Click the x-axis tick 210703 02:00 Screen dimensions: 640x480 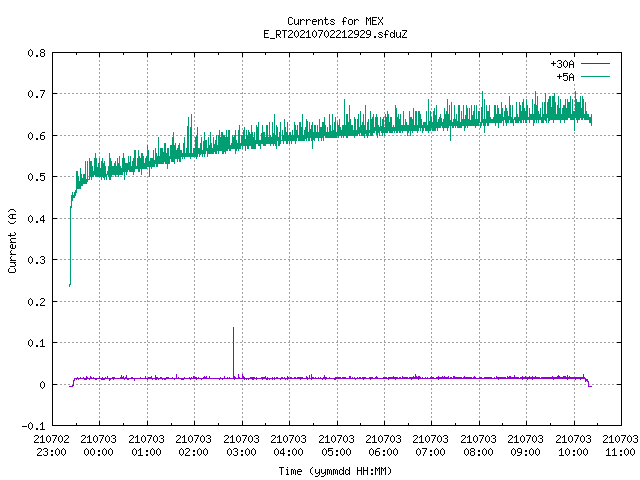tap(194, 446)
